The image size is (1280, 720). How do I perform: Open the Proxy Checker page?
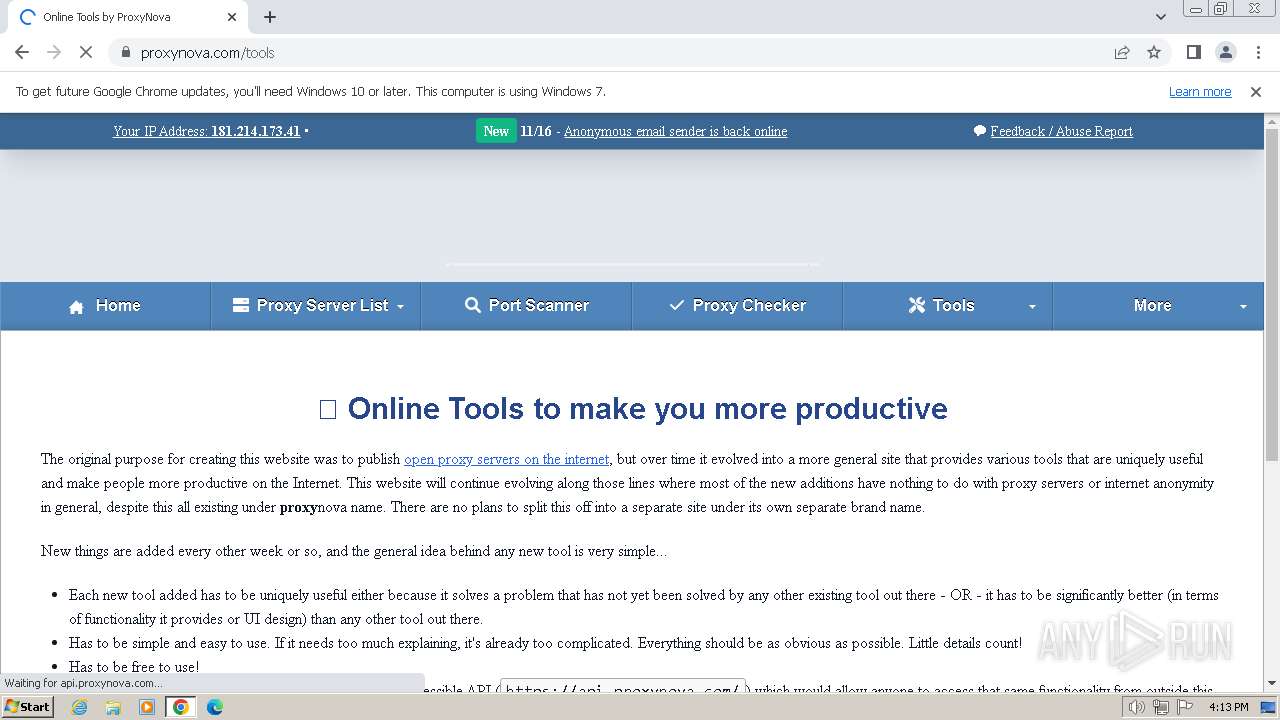pos(738,306)
